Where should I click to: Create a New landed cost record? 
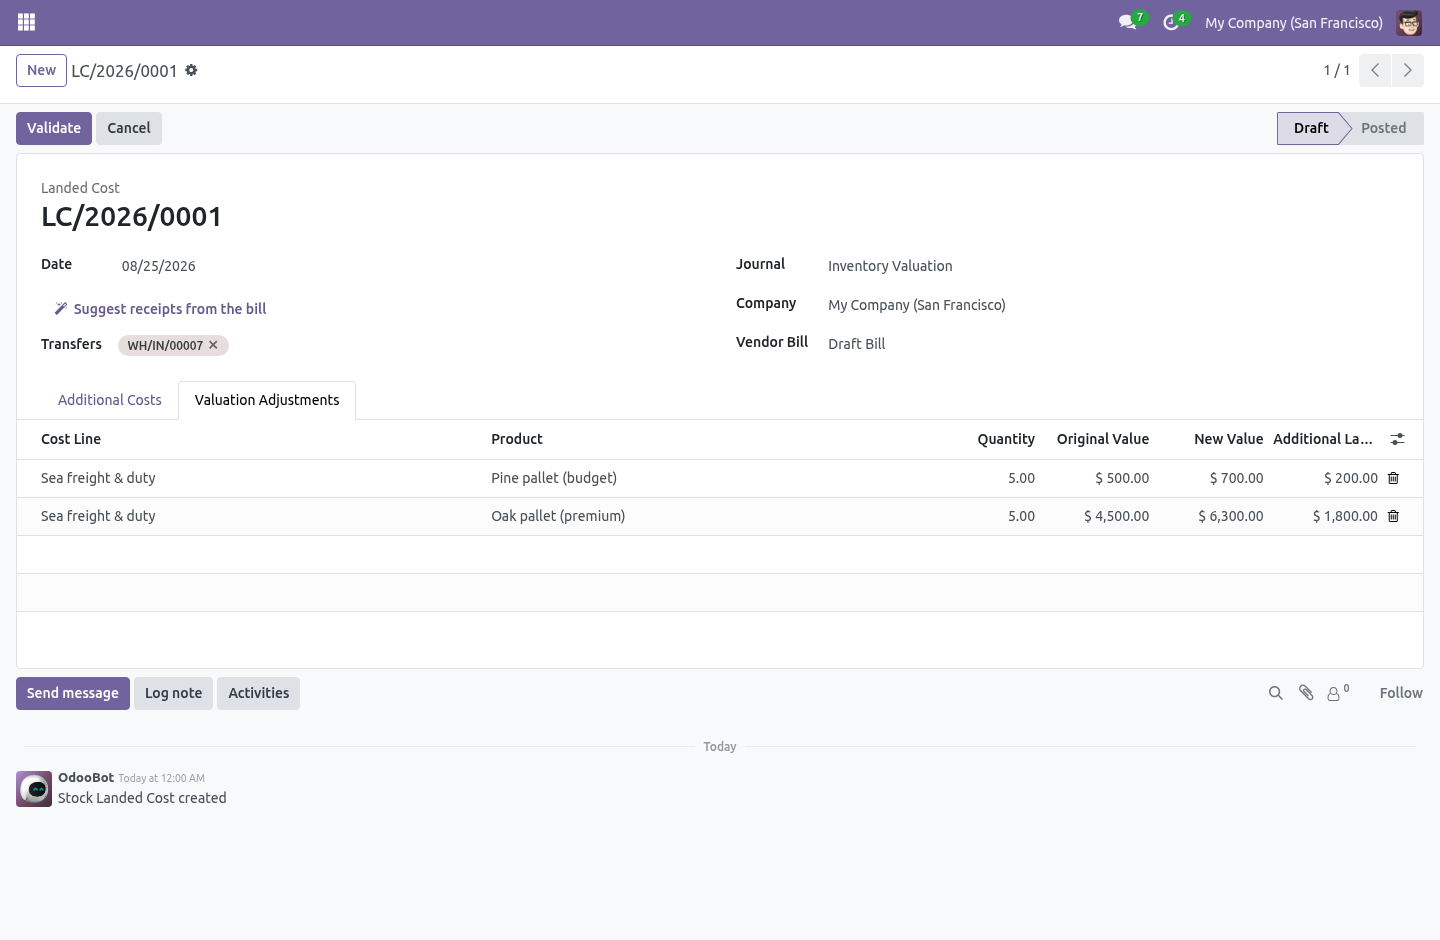[41, 70]
